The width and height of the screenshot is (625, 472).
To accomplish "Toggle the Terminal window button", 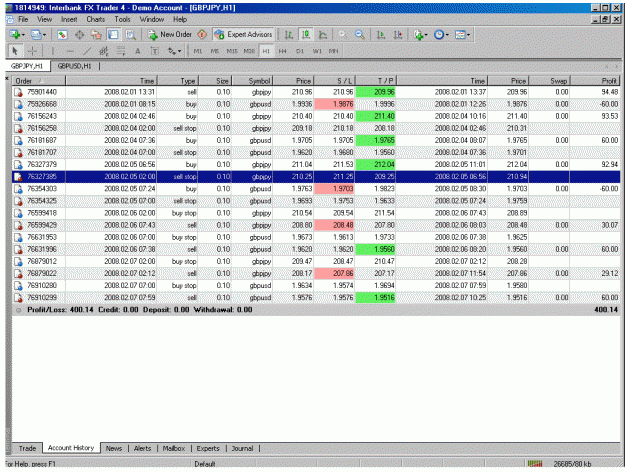I will coord(113,35).
